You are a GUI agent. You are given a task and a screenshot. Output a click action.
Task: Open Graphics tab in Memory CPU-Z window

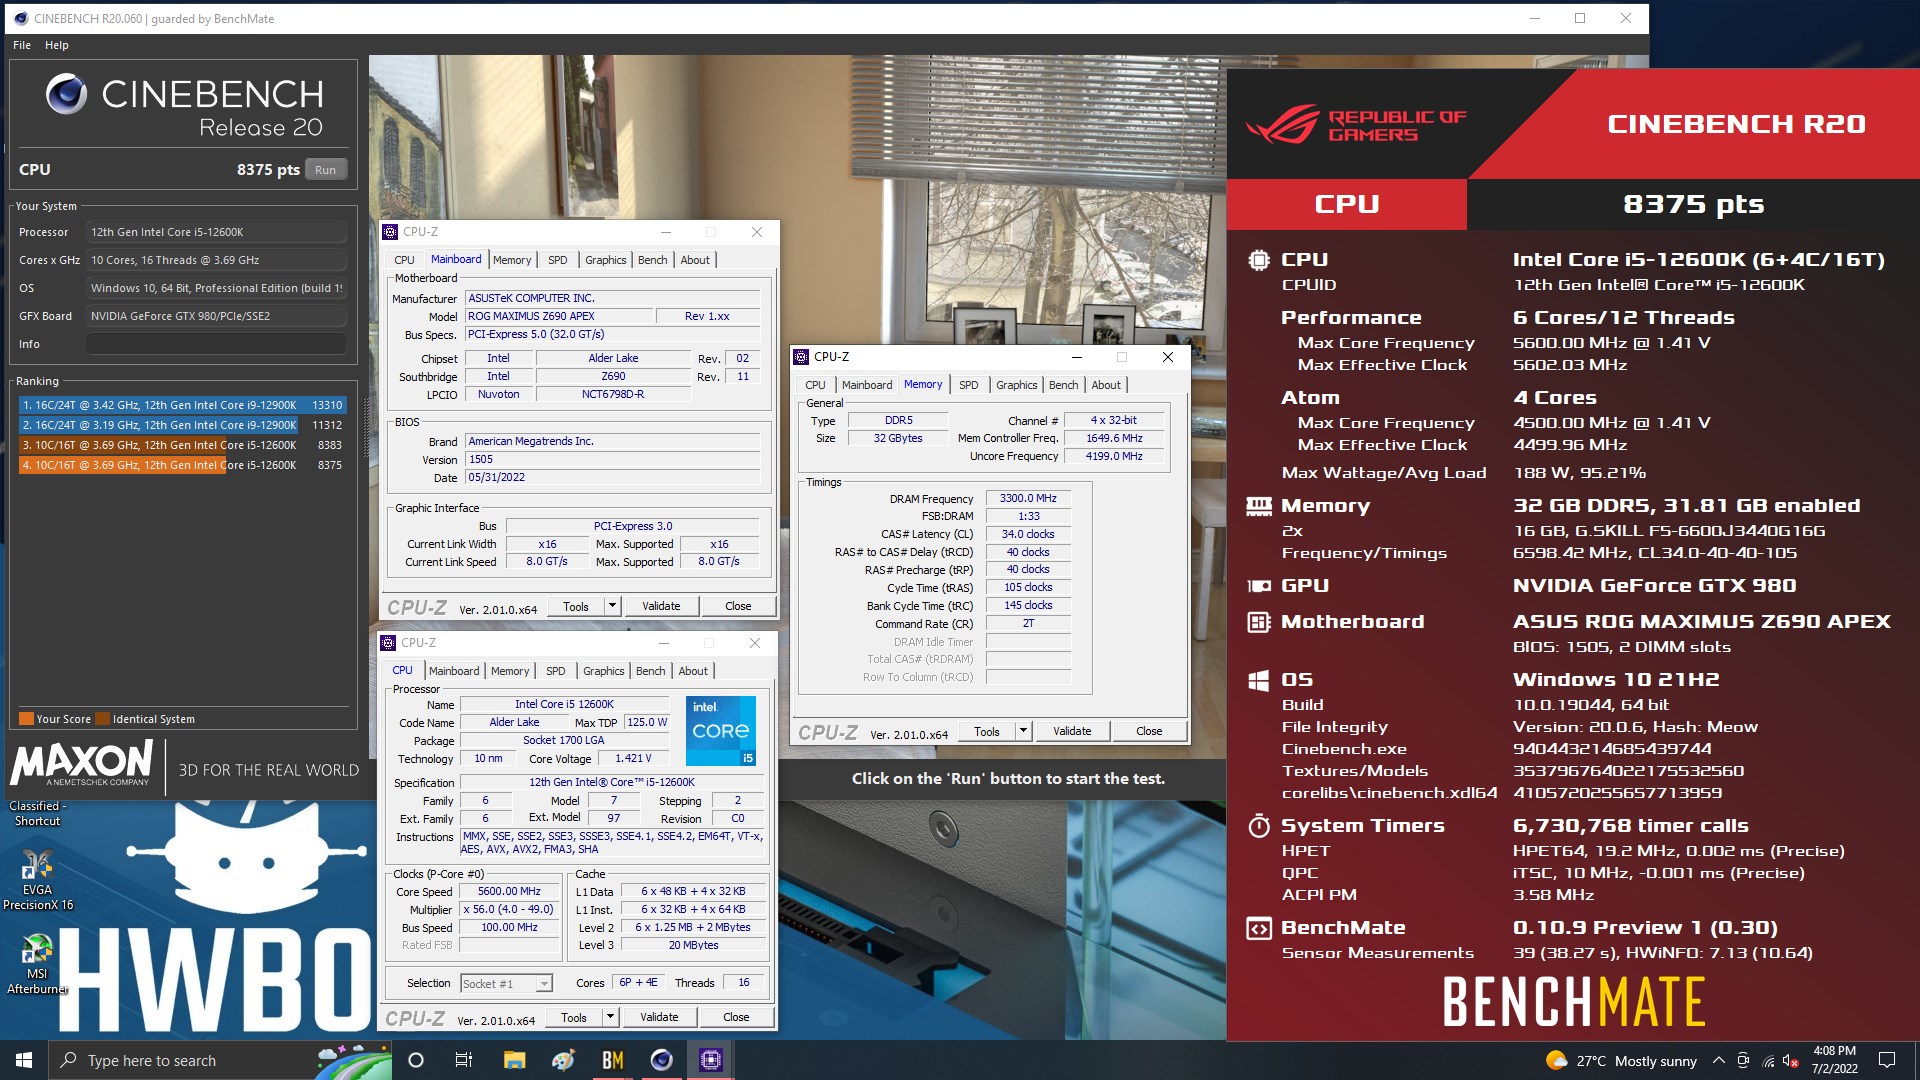click(x=1016, y=385)
